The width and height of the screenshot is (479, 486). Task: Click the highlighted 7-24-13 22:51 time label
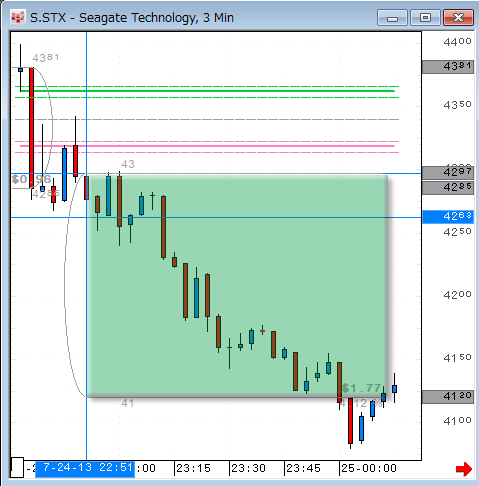click(x=85, y=469)
